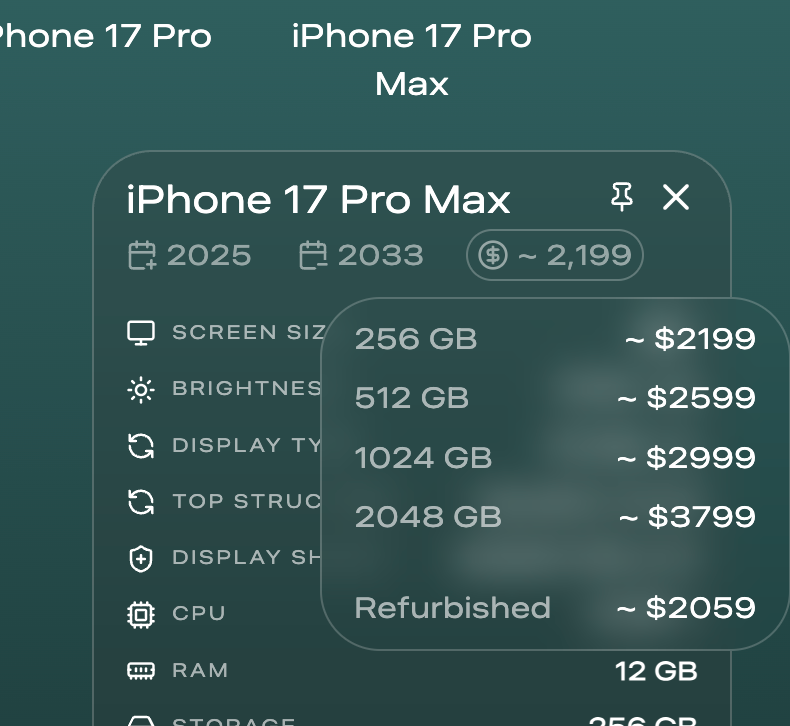Screen dimensions: 790x726
Task: Click the Top Structure icon
Action: tap(141, 501)
